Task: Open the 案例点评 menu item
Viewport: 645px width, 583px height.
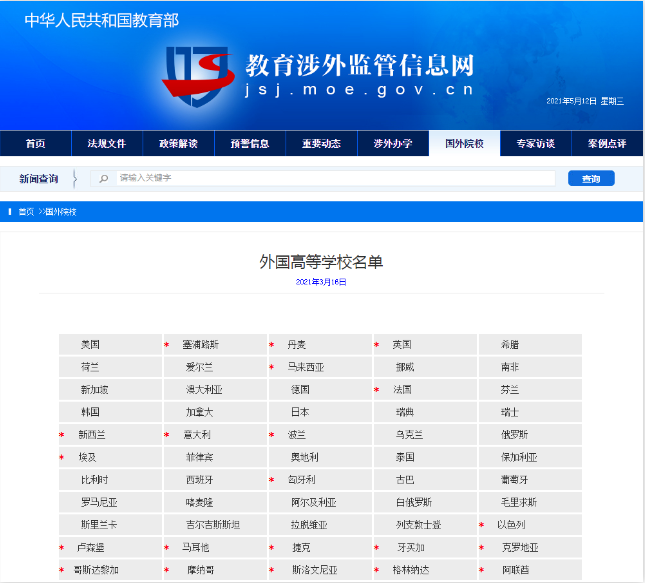Action: click(x=607, y=144)
